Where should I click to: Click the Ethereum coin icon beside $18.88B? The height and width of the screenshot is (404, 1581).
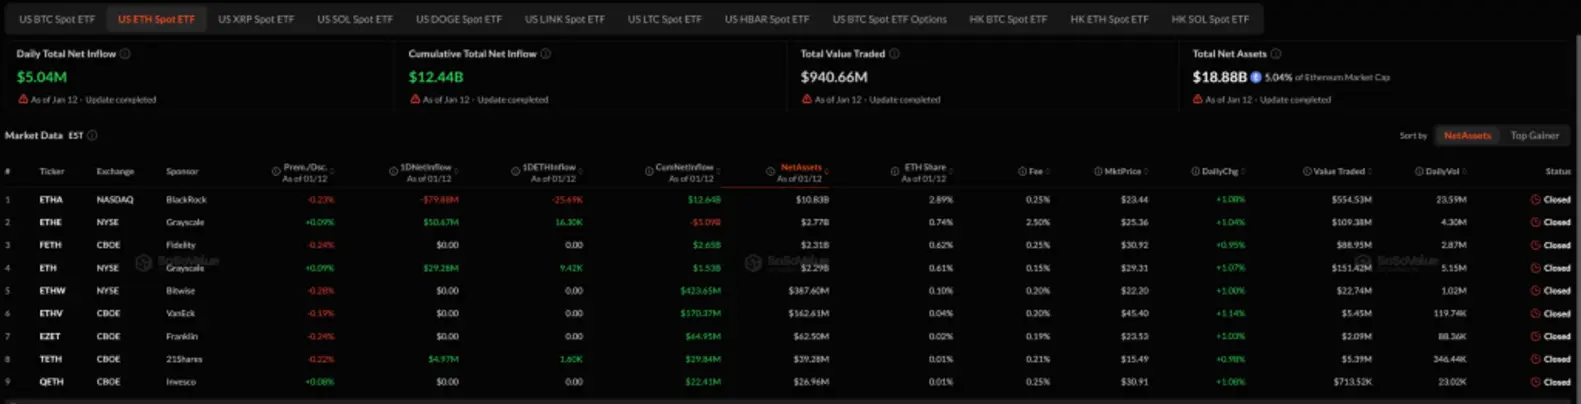[x=1256, y=77]
